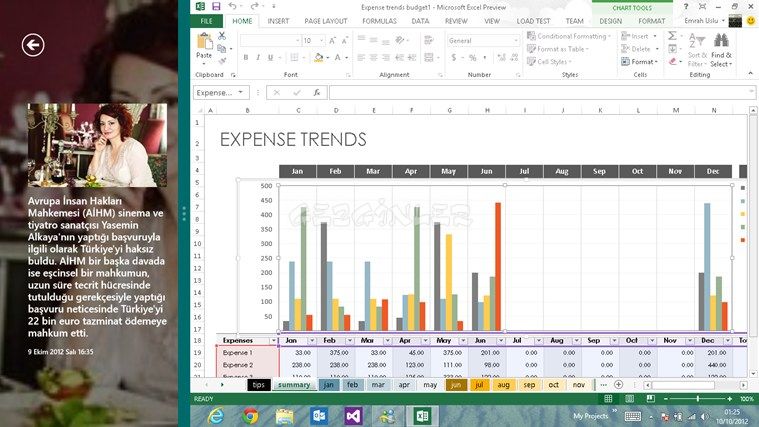The width and height of the screenshot is (759, 427).
Task: Click the Font Color letter A swatch
Action: [x=337, y=58]
